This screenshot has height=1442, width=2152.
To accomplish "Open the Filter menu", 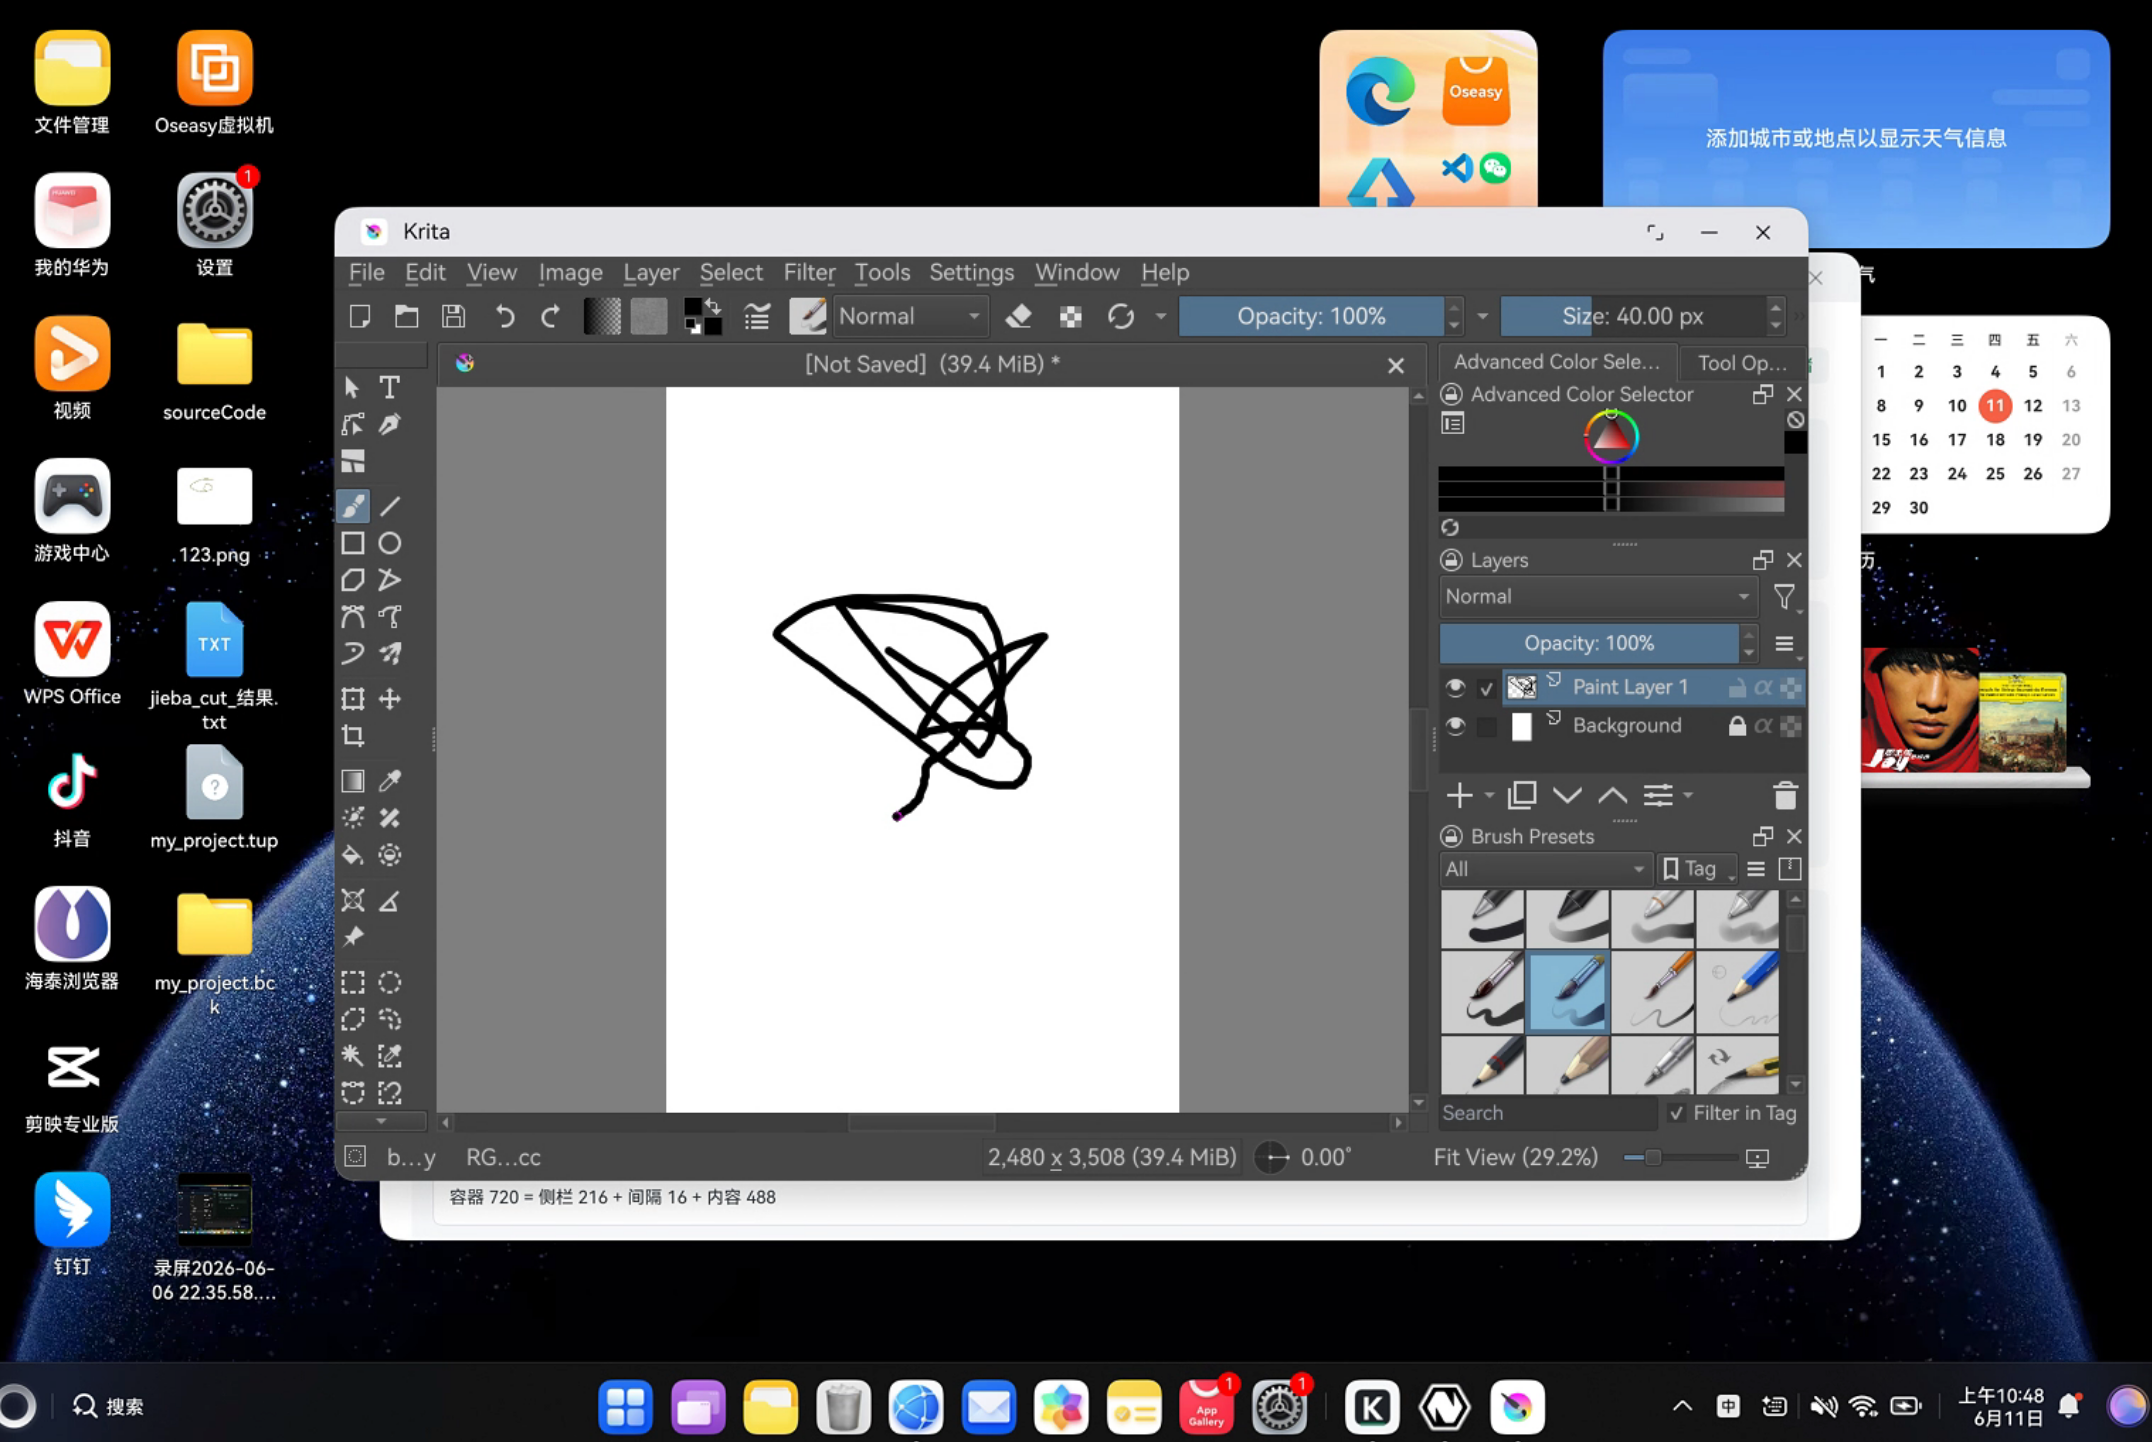I will tap(809, 272).
